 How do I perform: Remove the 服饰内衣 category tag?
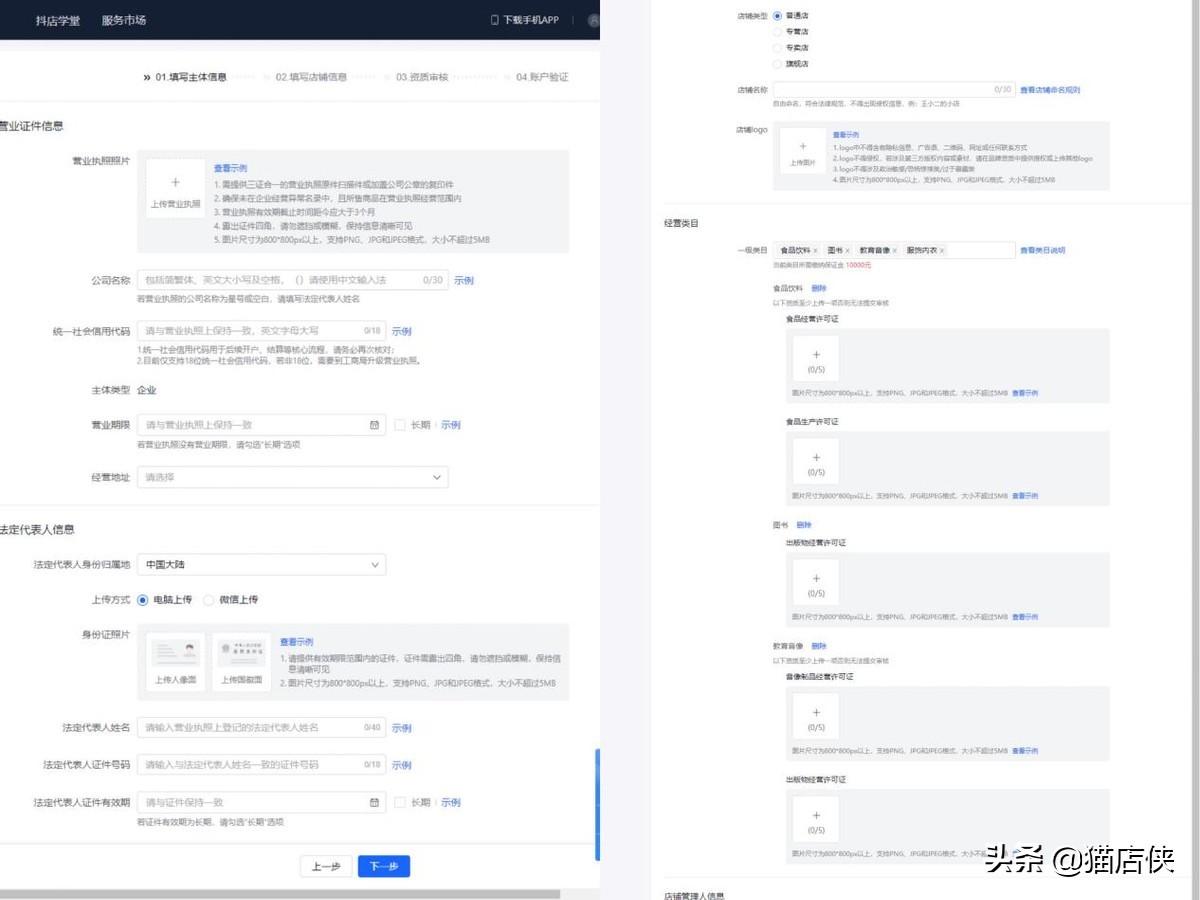(942, 250)
